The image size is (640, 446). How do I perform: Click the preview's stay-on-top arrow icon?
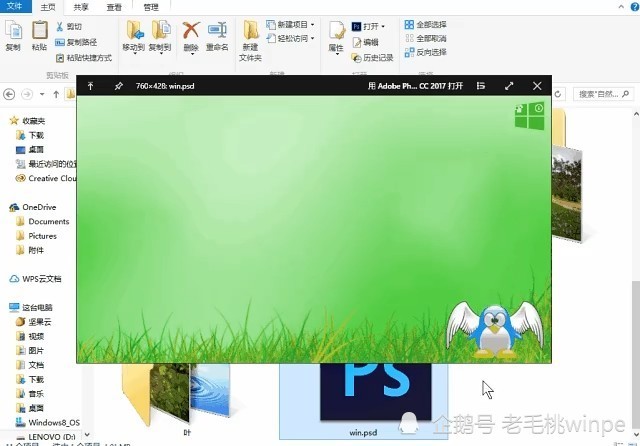click(91, 86)
